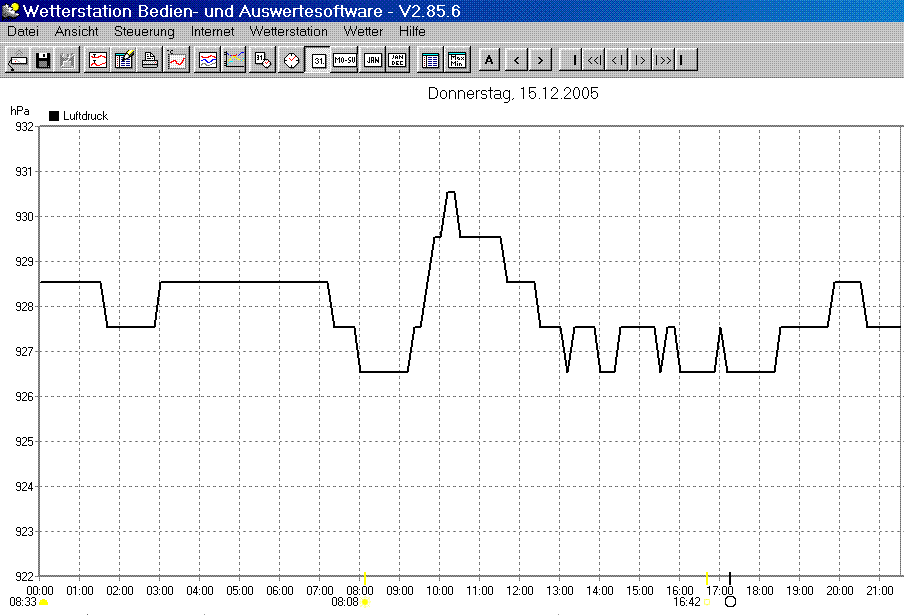This screenshot has width=904, height=615.
Task: Click the single red curve chart icon
Action: click(x=177, y=60)
